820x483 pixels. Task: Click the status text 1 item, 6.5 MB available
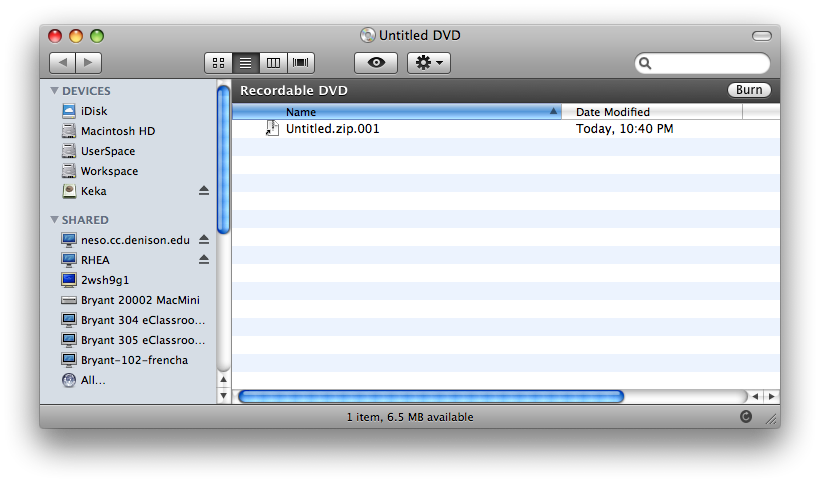tap(410, 417)
